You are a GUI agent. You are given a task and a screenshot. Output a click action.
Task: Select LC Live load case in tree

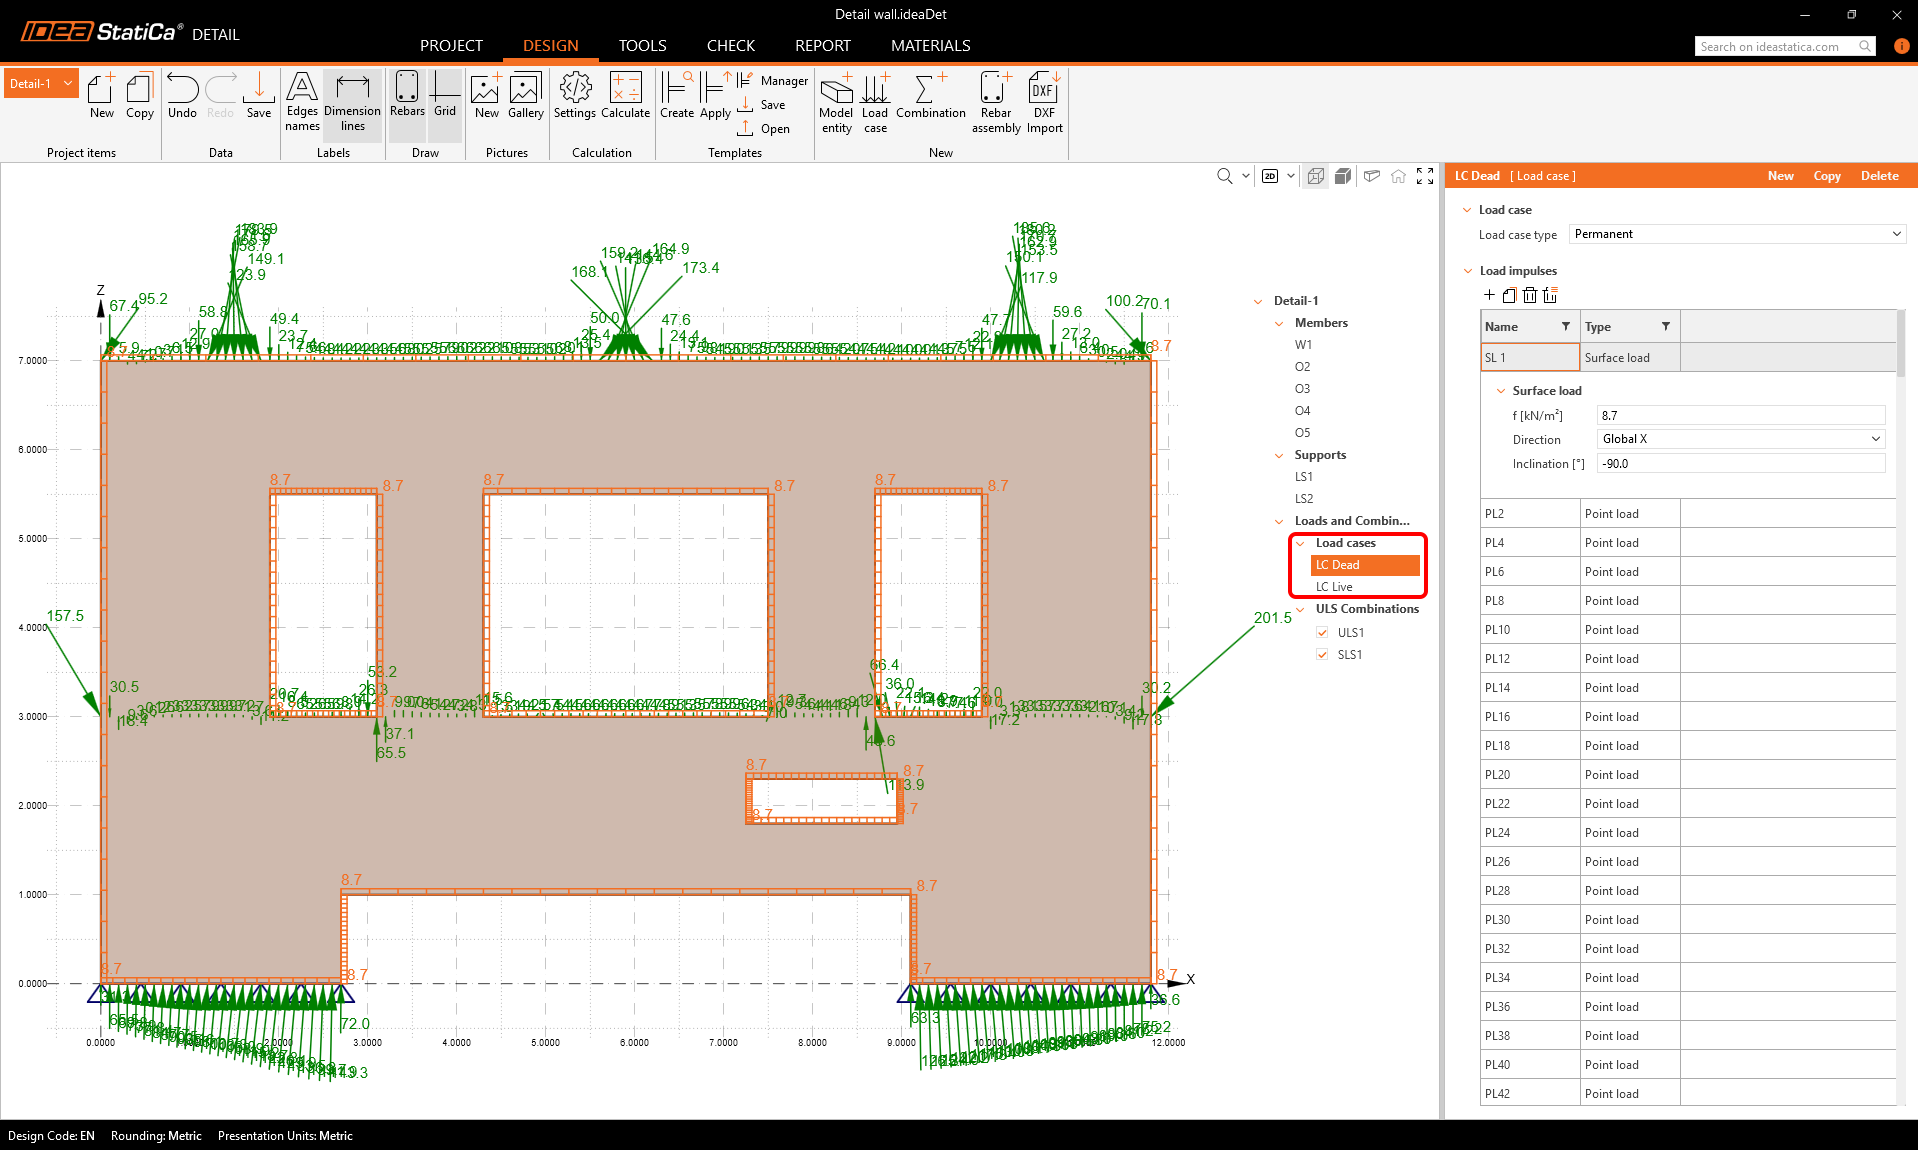(x=1334, y=587)
